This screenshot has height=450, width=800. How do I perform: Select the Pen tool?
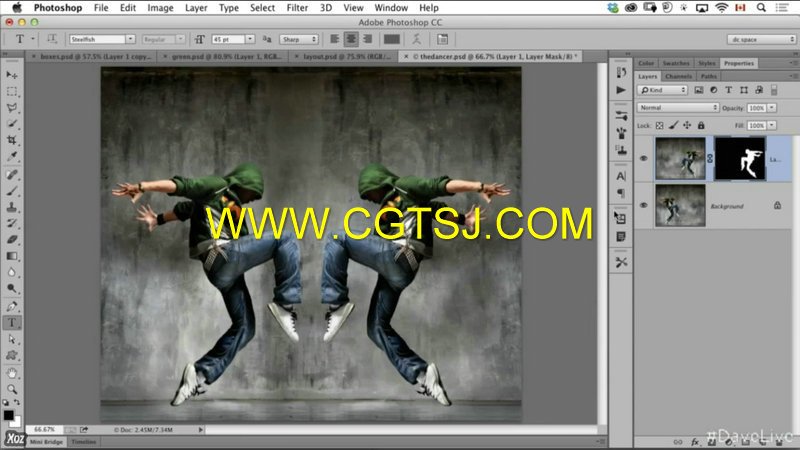click(x=12, y=306)
